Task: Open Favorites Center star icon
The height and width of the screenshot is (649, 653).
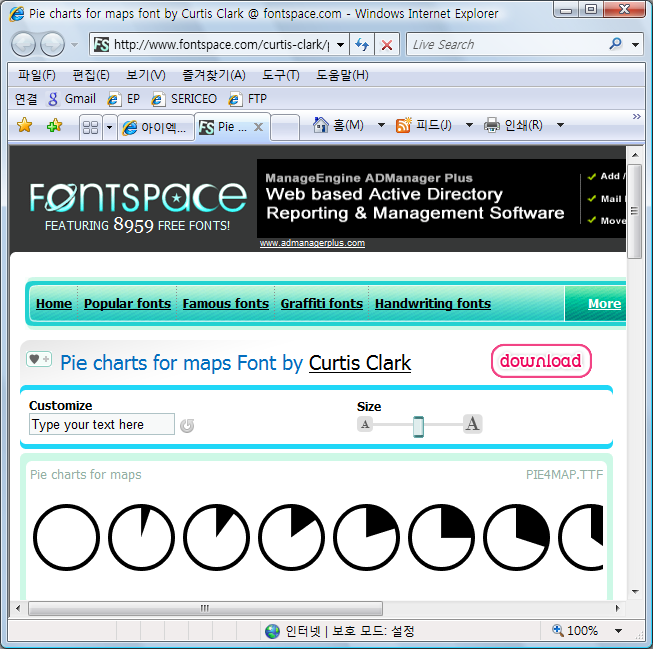Action: pos(25,125)
